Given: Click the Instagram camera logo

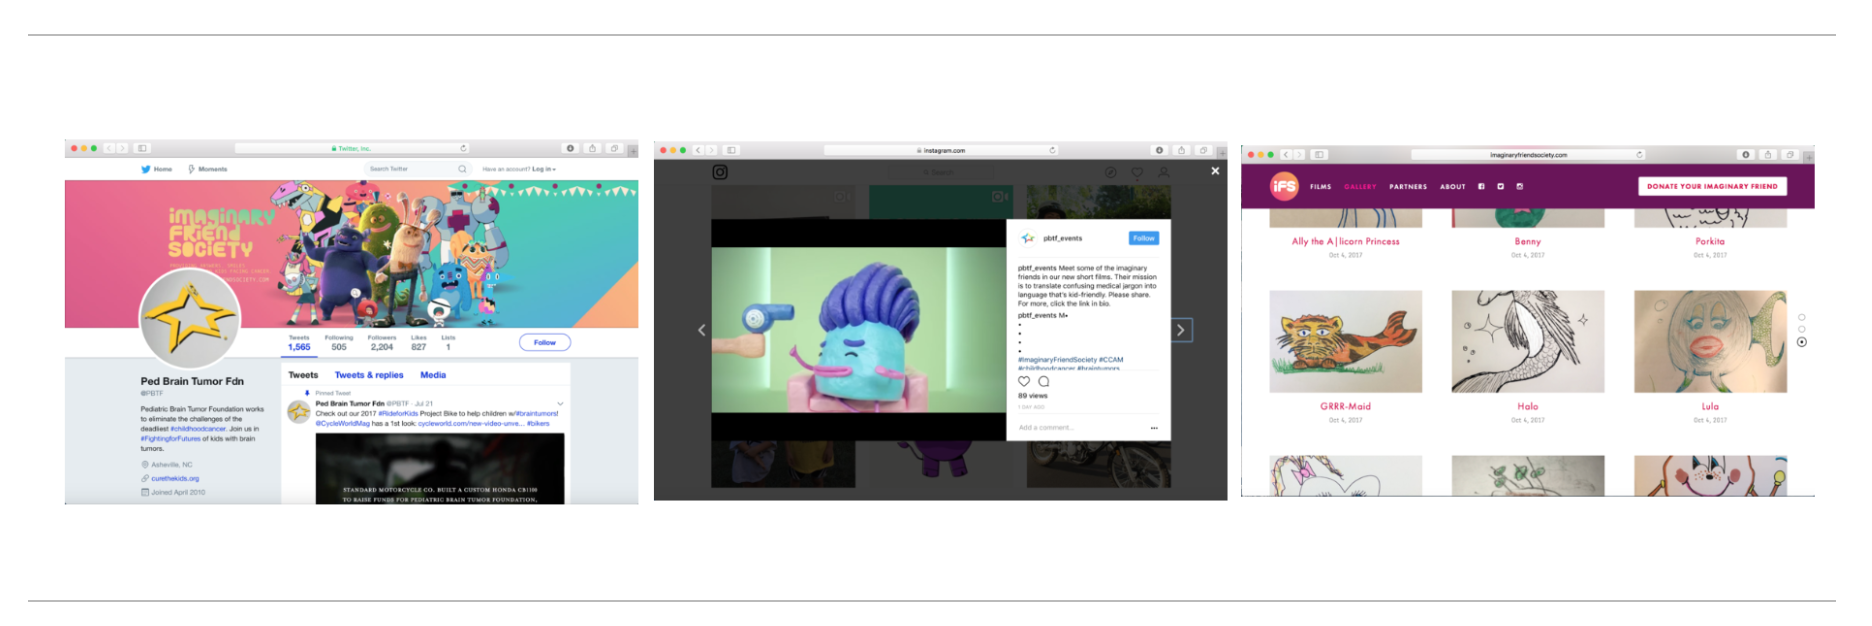Looking at the screenshot, I should pos(720,172).
